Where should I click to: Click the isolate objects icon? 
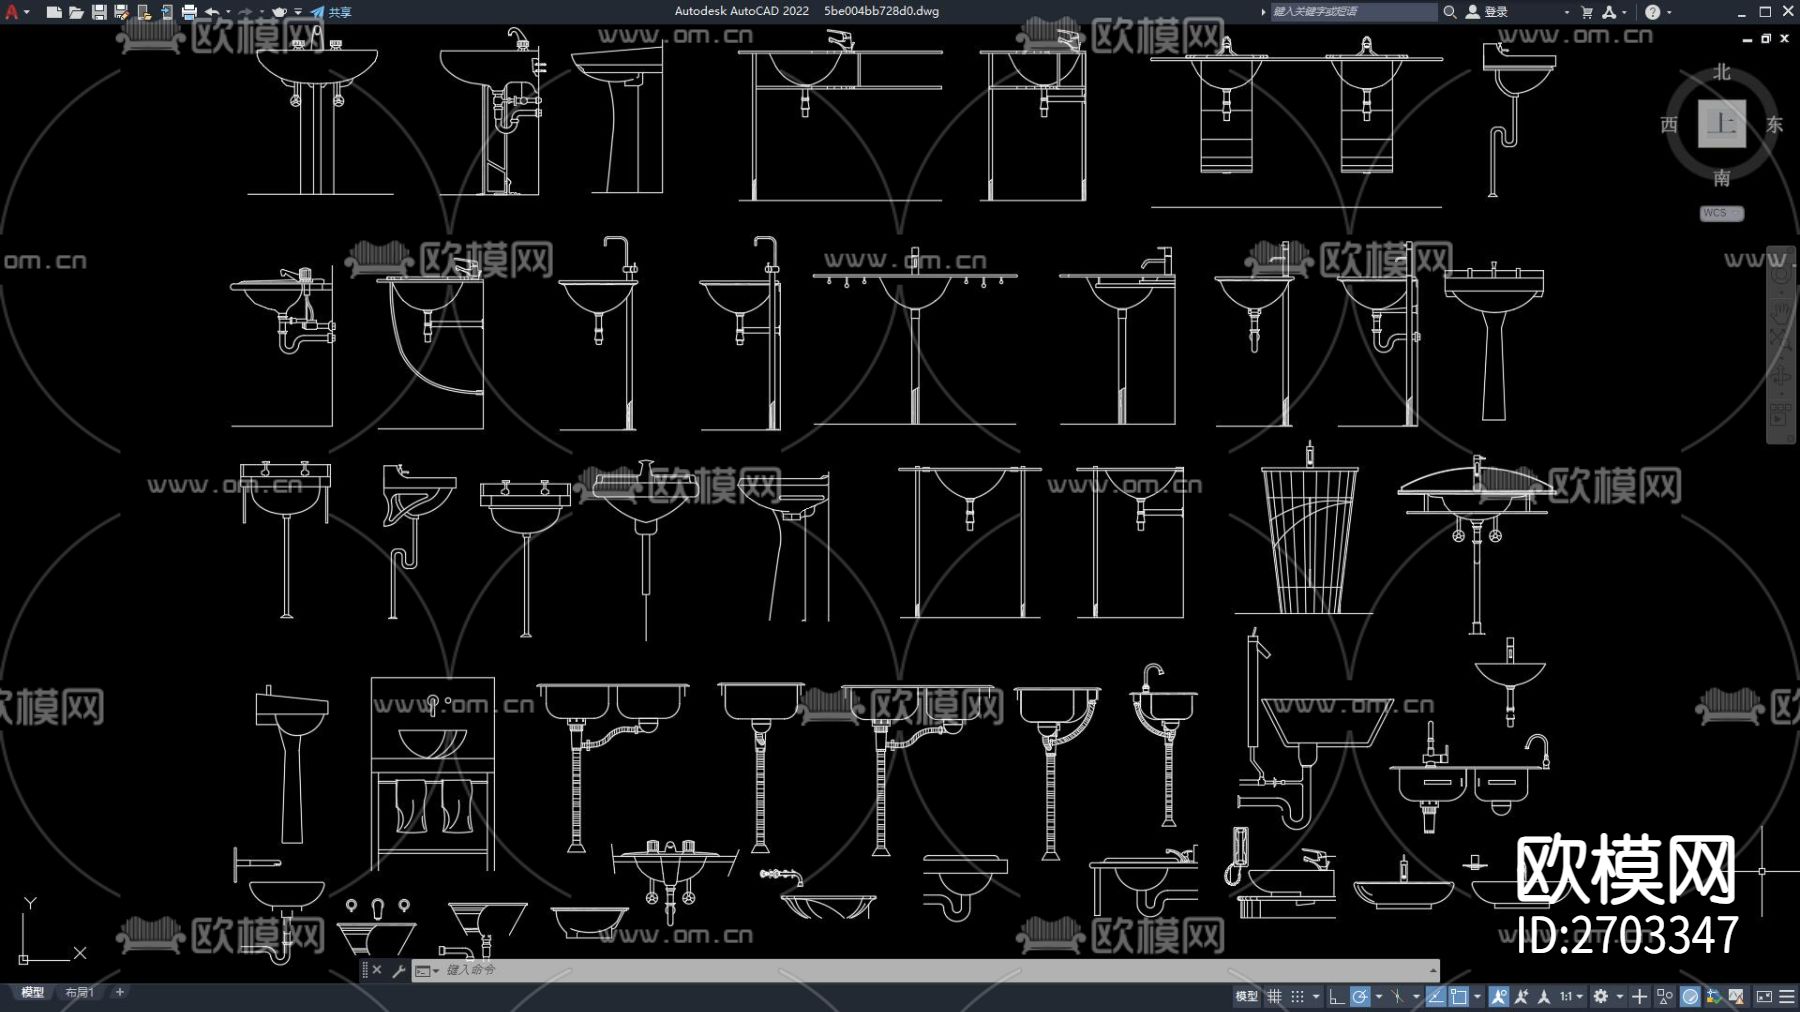click(1665, 996)
